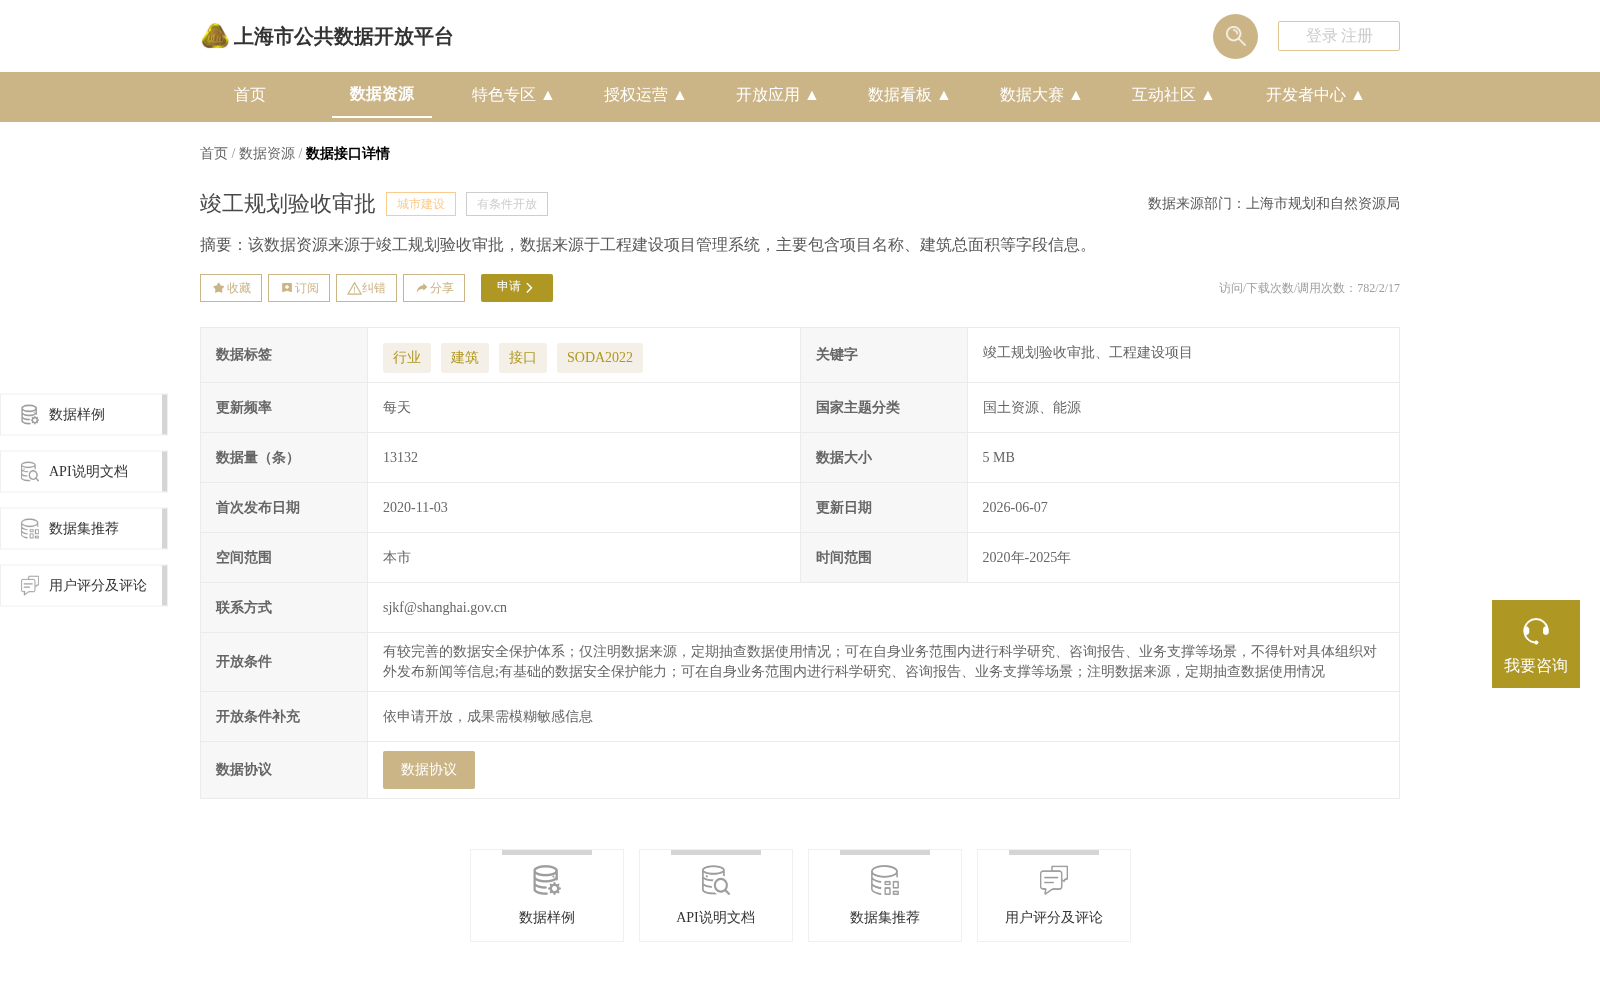This screenshot has height=1000, width=1600.
Task: Expand the 开放应用 dropdown menu
Action: [x=777, y=95]
